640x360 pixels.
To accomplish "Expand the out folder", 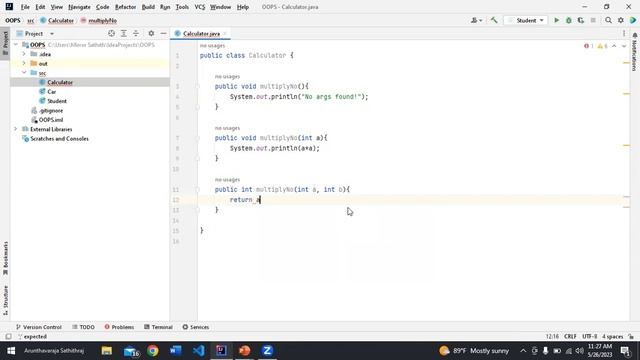I will click(24, 63).
